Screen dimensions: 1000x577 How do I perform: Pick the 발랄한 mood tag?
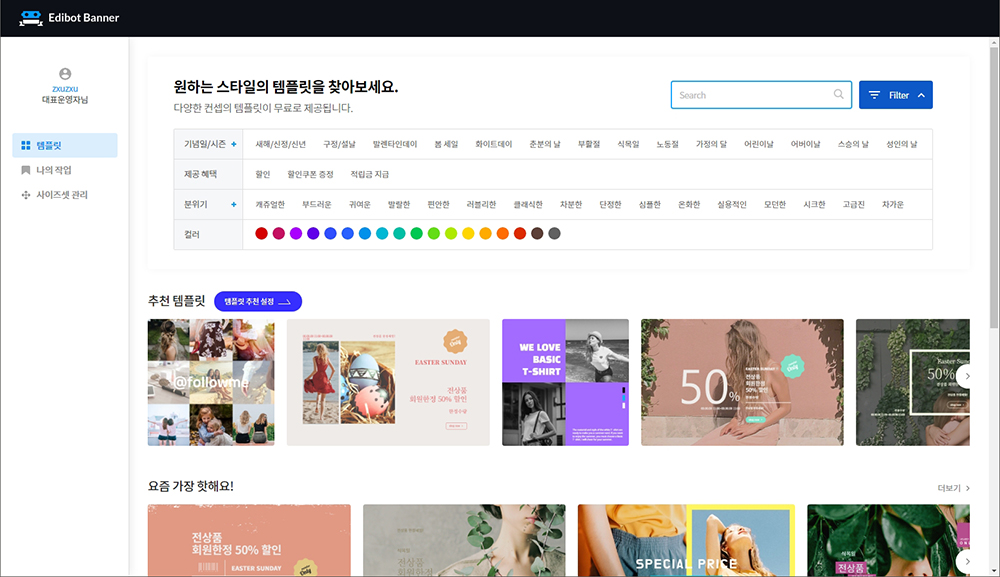(x=399, y=205)
